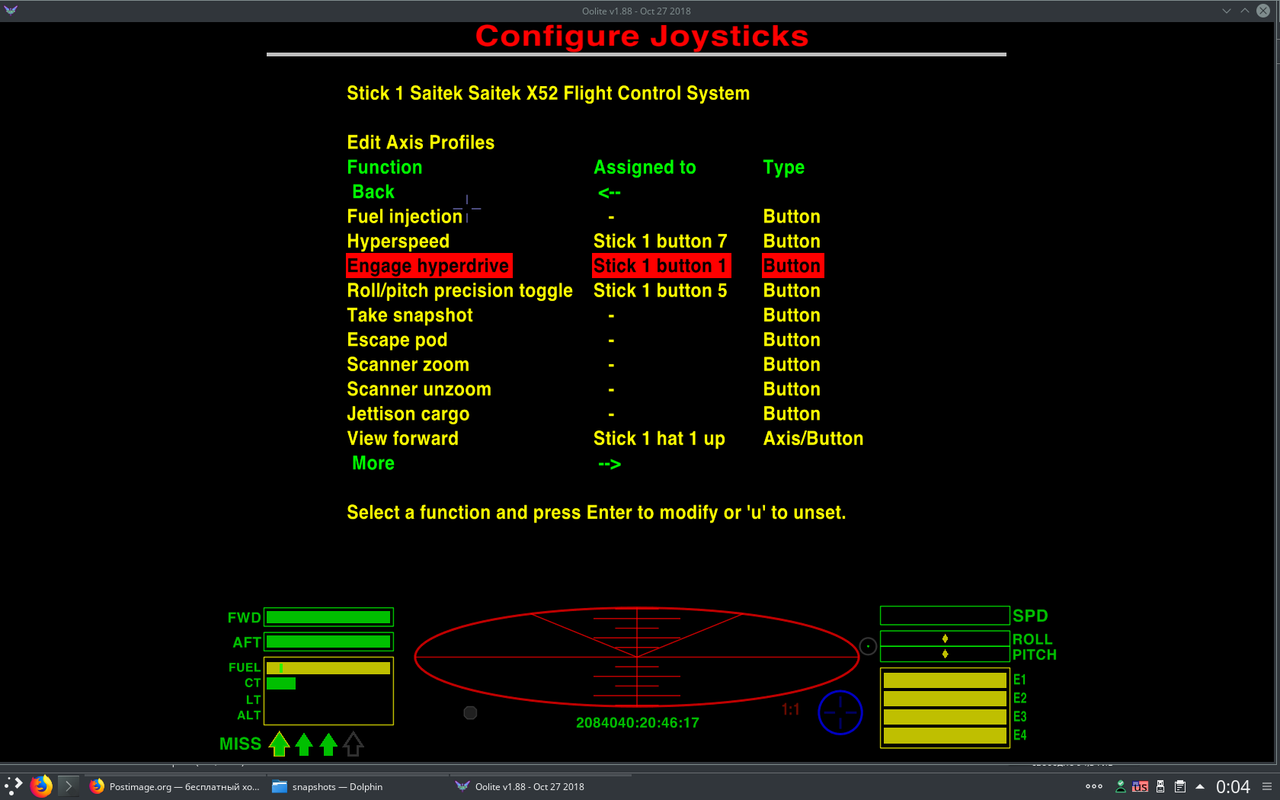The height and width of the screenshot is (800, 1280).
Task: Select the Back row
Action: tap(373, 192)
